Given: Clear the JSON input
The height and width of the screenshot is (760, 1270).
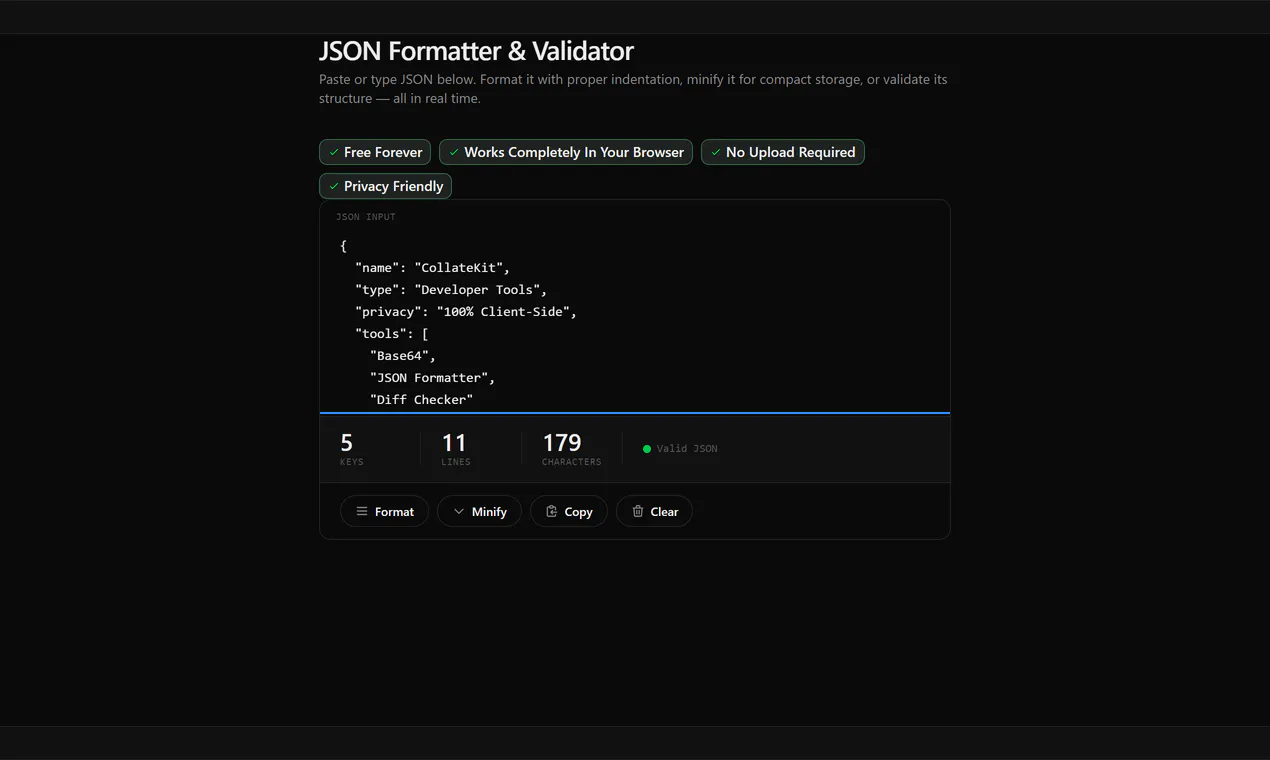Looking at the screenshot, I should pos(654,511).
